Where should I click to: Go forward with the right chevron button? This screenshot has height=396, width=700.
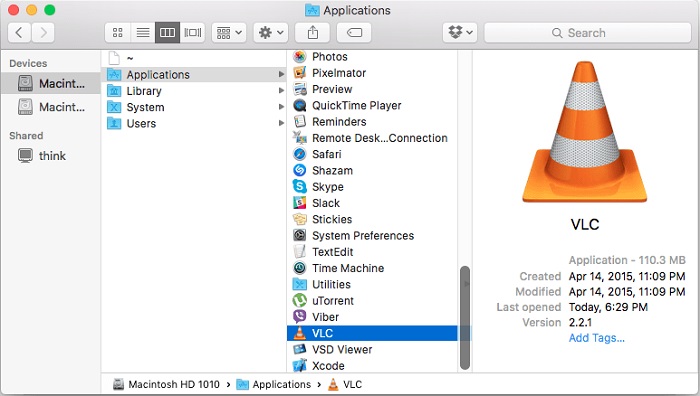43,33
